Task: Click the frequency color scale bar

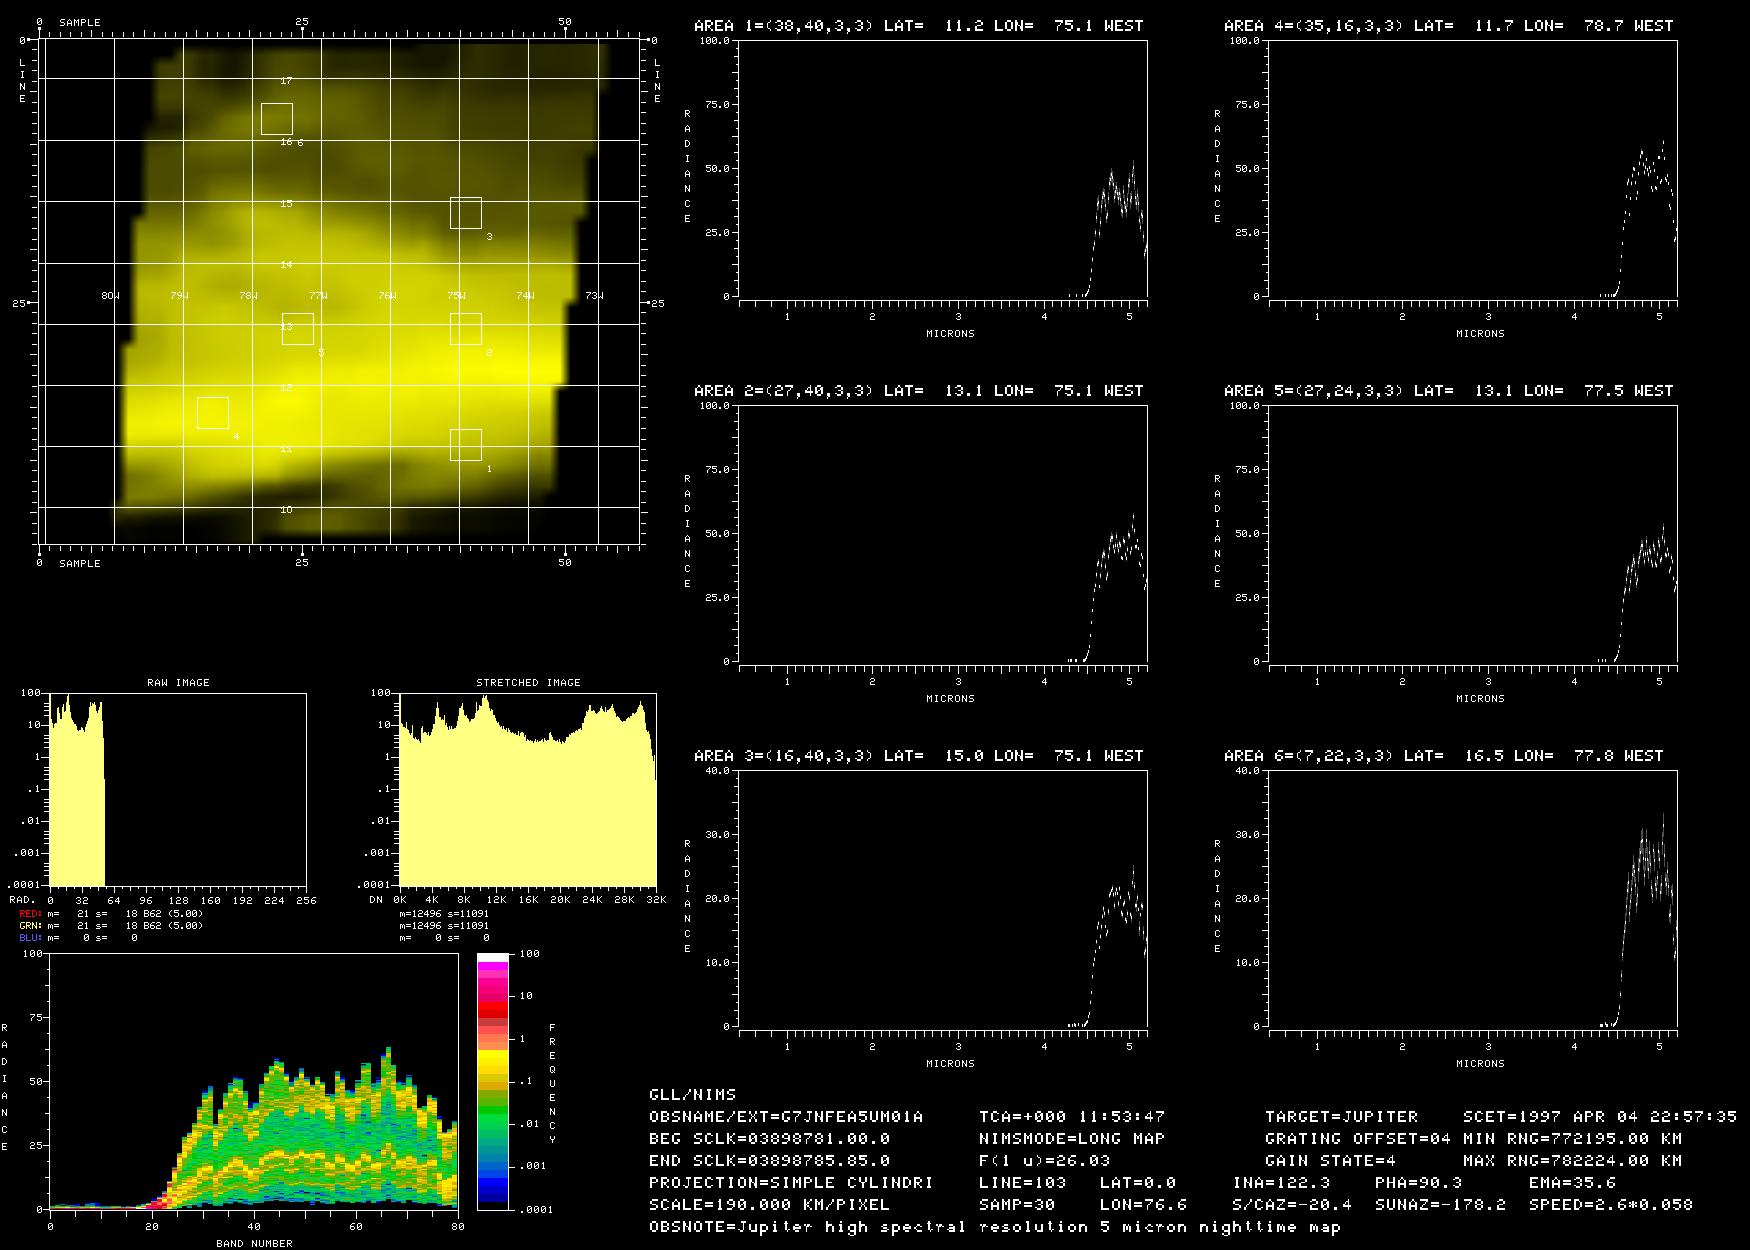Action: pyautogui.click(x=492, y=1081)
